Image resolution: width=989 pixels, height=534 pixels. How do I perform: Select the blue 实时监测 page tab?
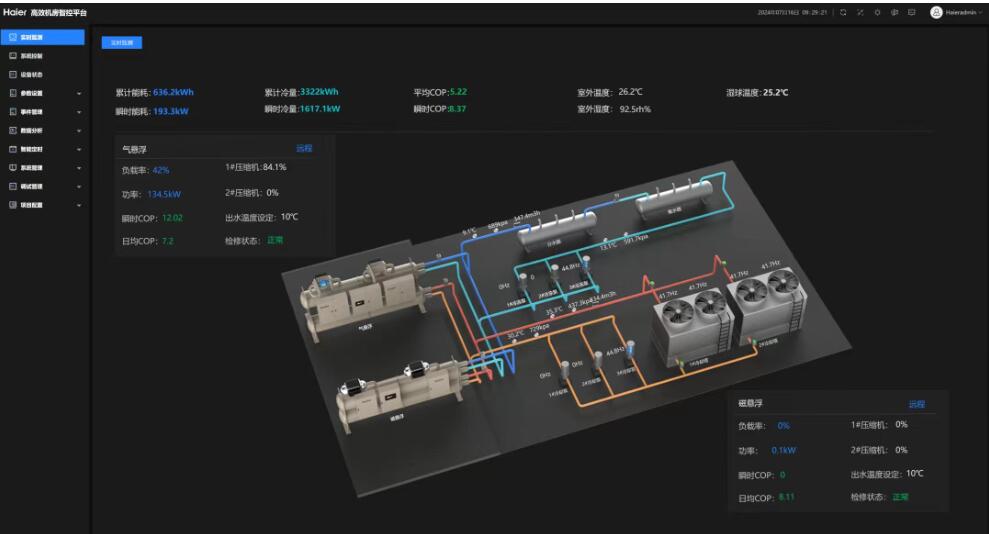tap(121, 43)
